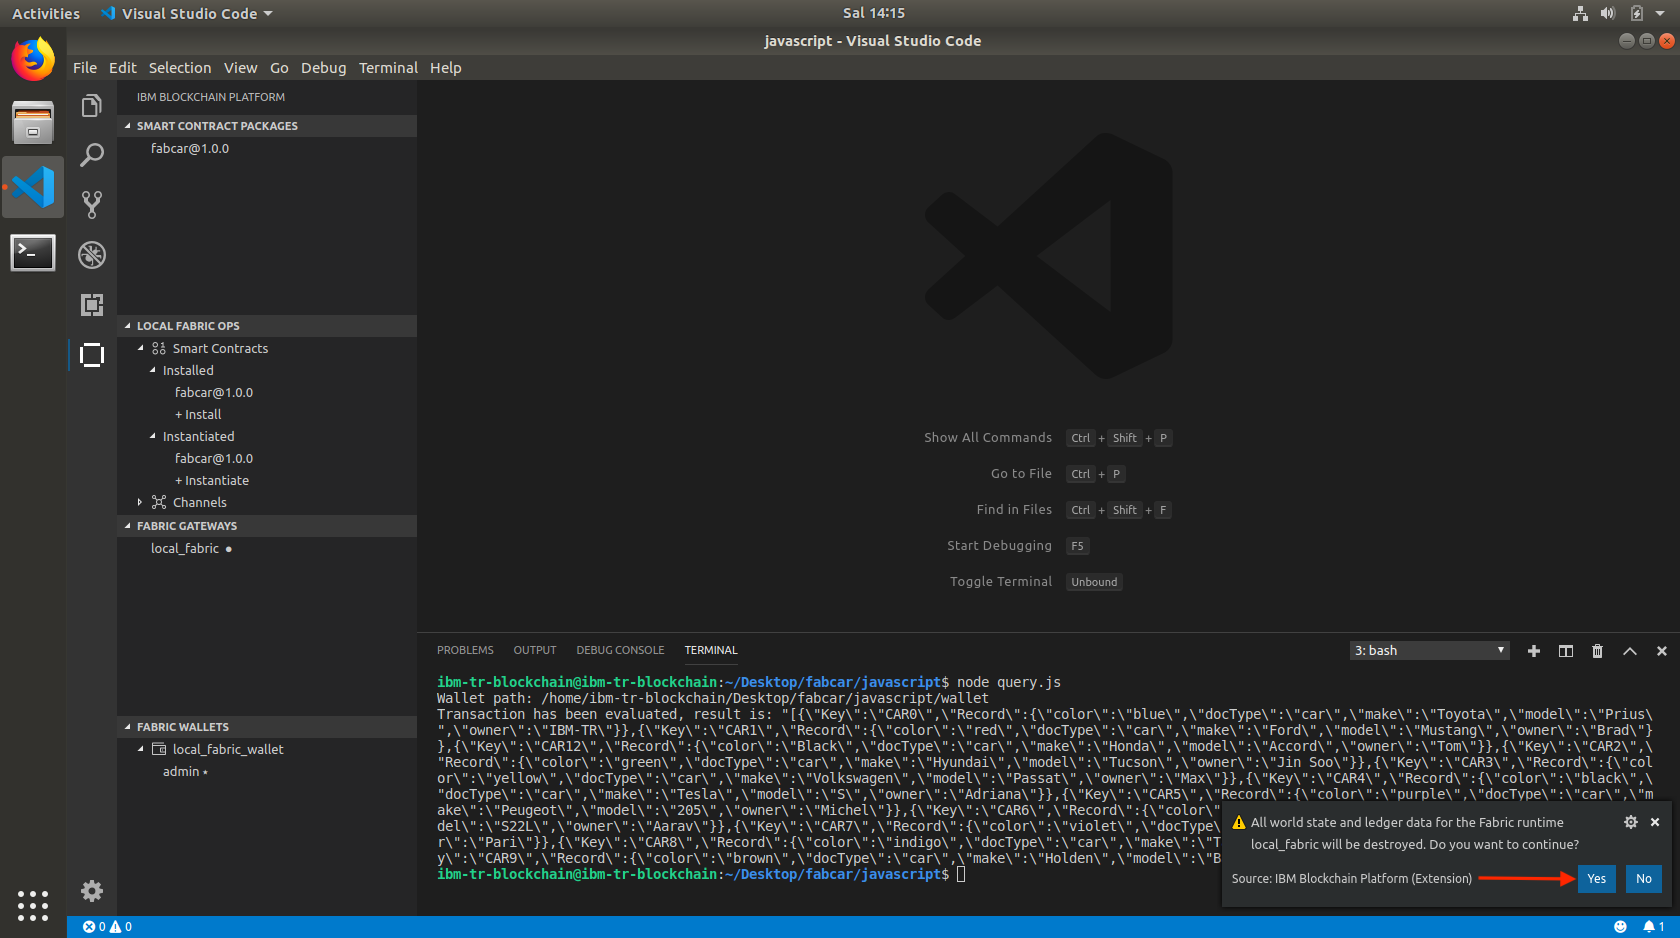Collapse the Instantiated tree node
Screen dimensions: 1680x938
click(x=153, y=436)
